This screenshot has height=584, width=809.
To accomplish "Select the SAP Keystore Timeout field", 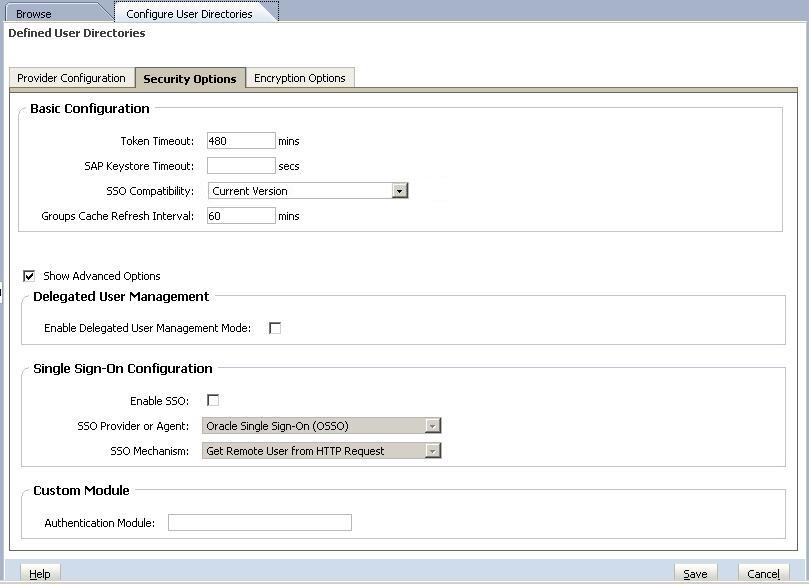I will pos(240,165).
